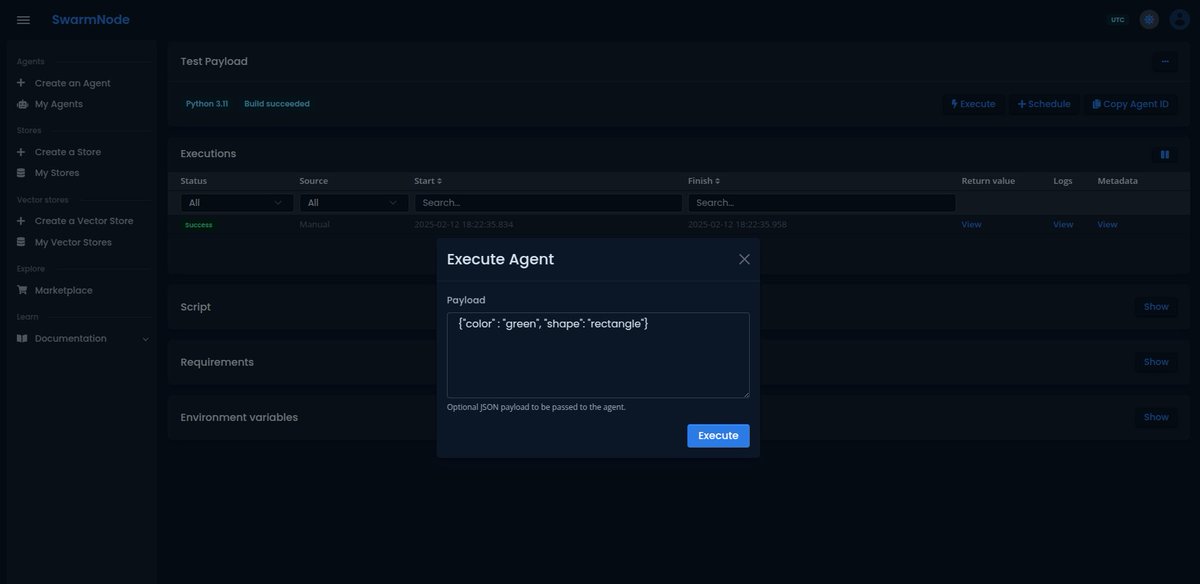Screen dimensions: 1200x584
Task: Click the Success status badge
Action: coord(198,225)
